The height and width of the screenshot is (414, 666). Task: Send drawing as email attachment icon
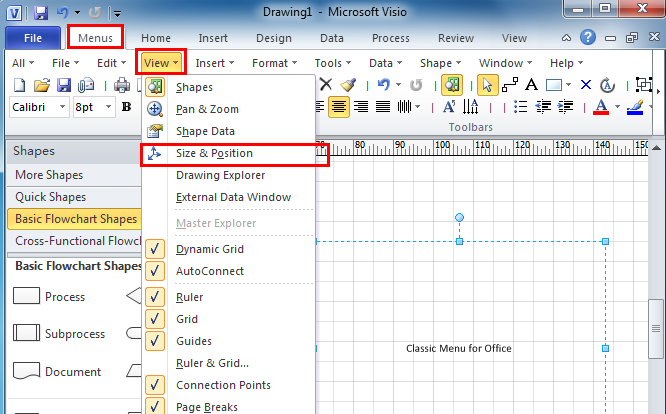pos(86,85)
